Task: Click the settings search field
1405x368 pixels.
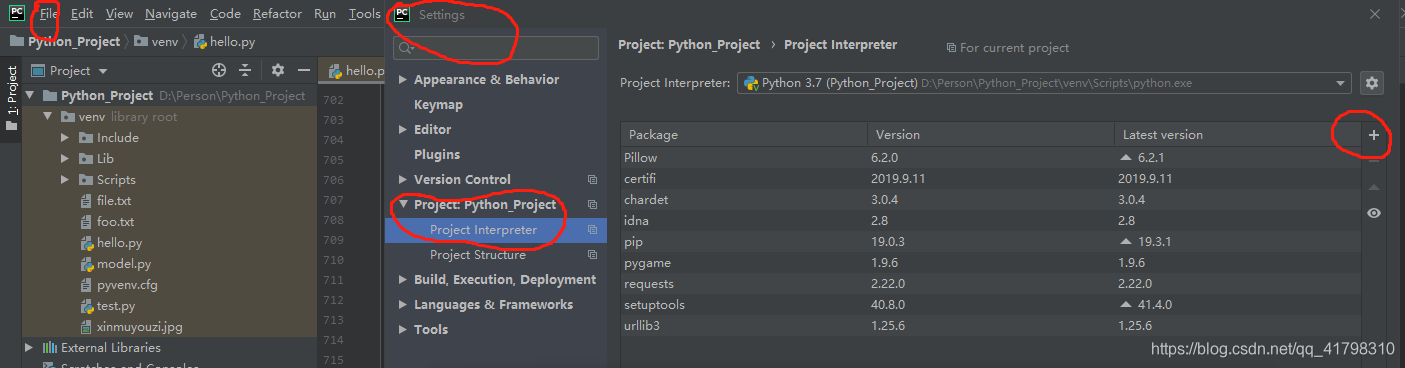Action: (x=496, y=47)
